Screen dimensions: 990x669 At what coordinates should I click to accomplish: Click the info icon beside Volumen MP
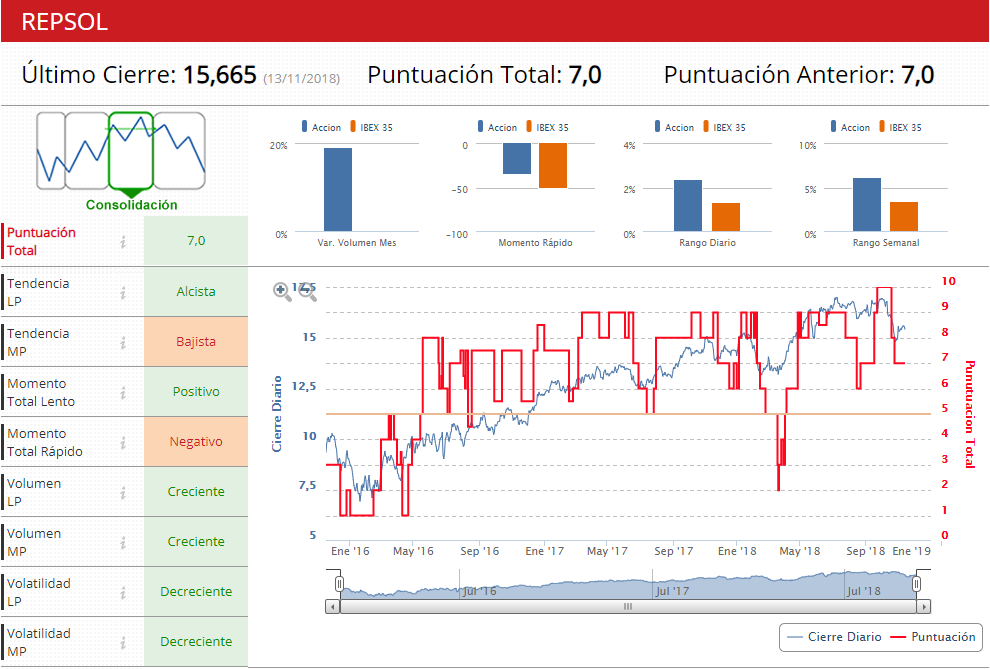[123, 542]
